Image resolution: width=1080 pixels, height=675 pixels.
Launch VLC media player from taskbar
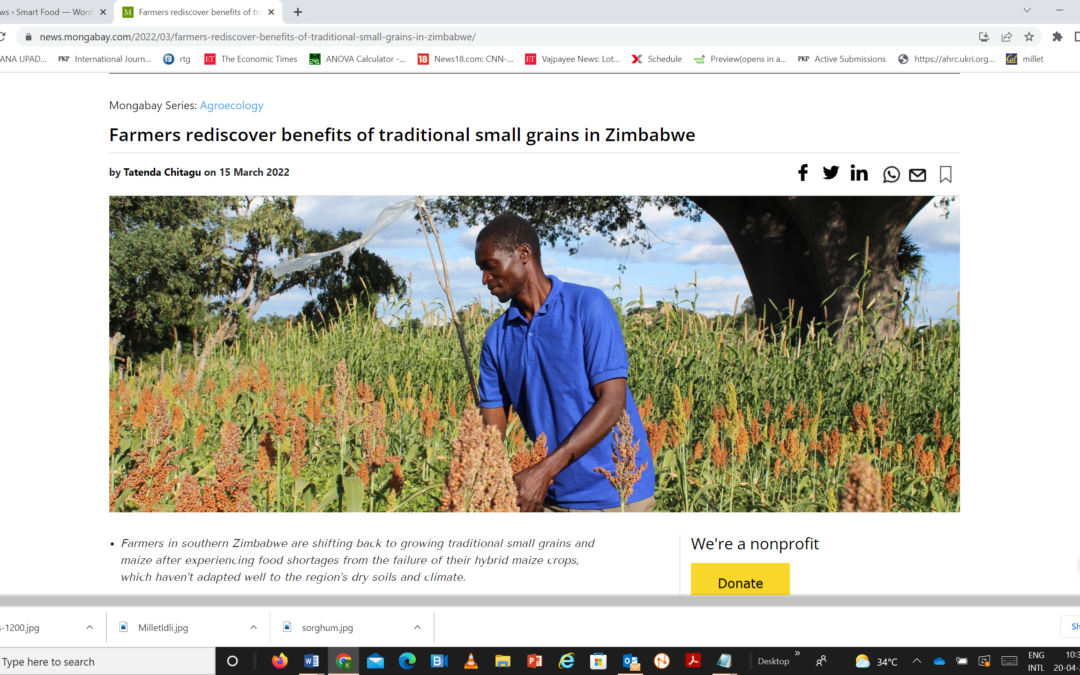[470, 661]
